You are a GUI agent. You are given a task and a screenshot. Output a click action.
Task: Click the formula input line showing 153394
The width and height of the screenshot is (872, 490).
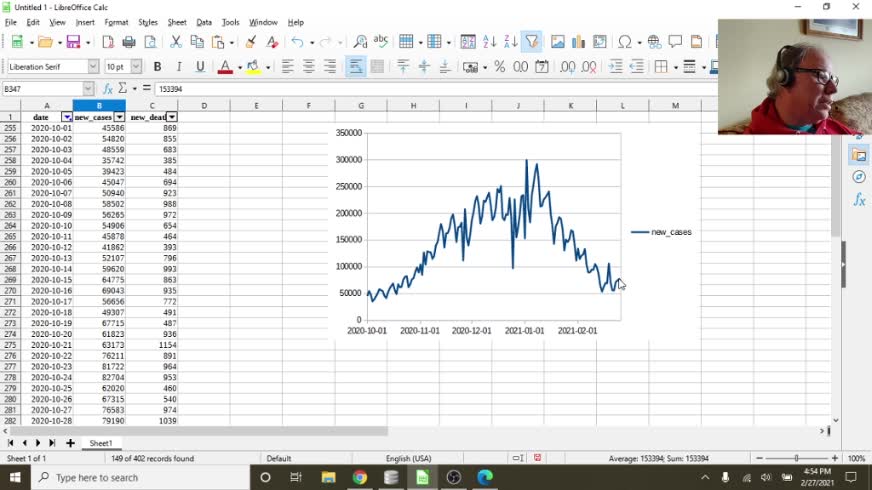434,88
